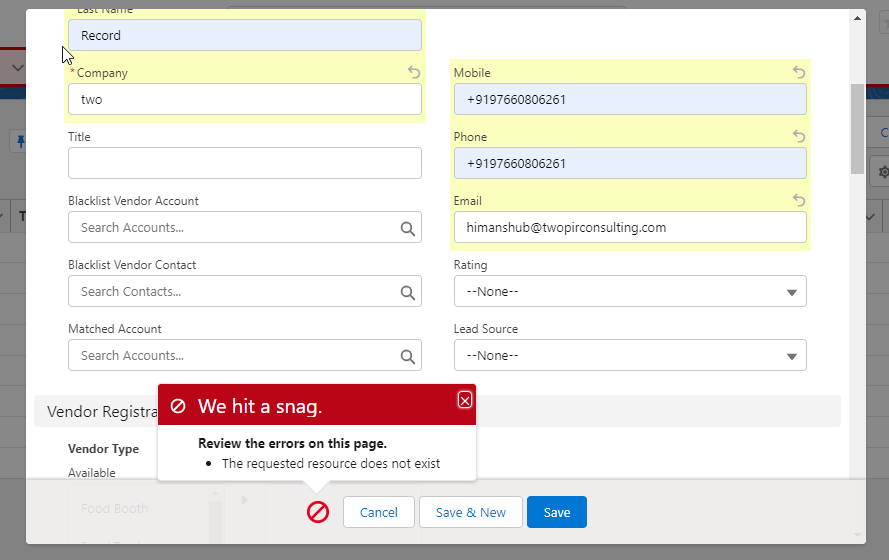Click the Matched Account search magnifier
The image size is (889, 560).
407,356
